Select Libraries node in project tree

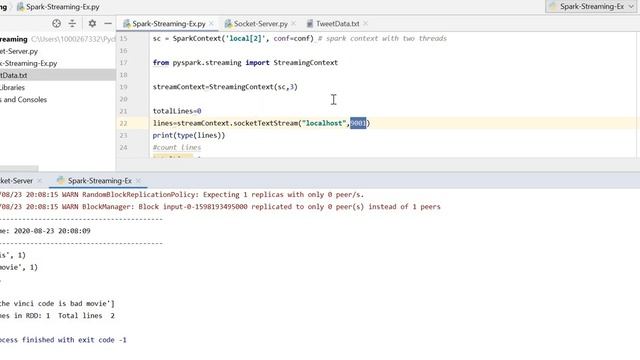coord(12,87)
